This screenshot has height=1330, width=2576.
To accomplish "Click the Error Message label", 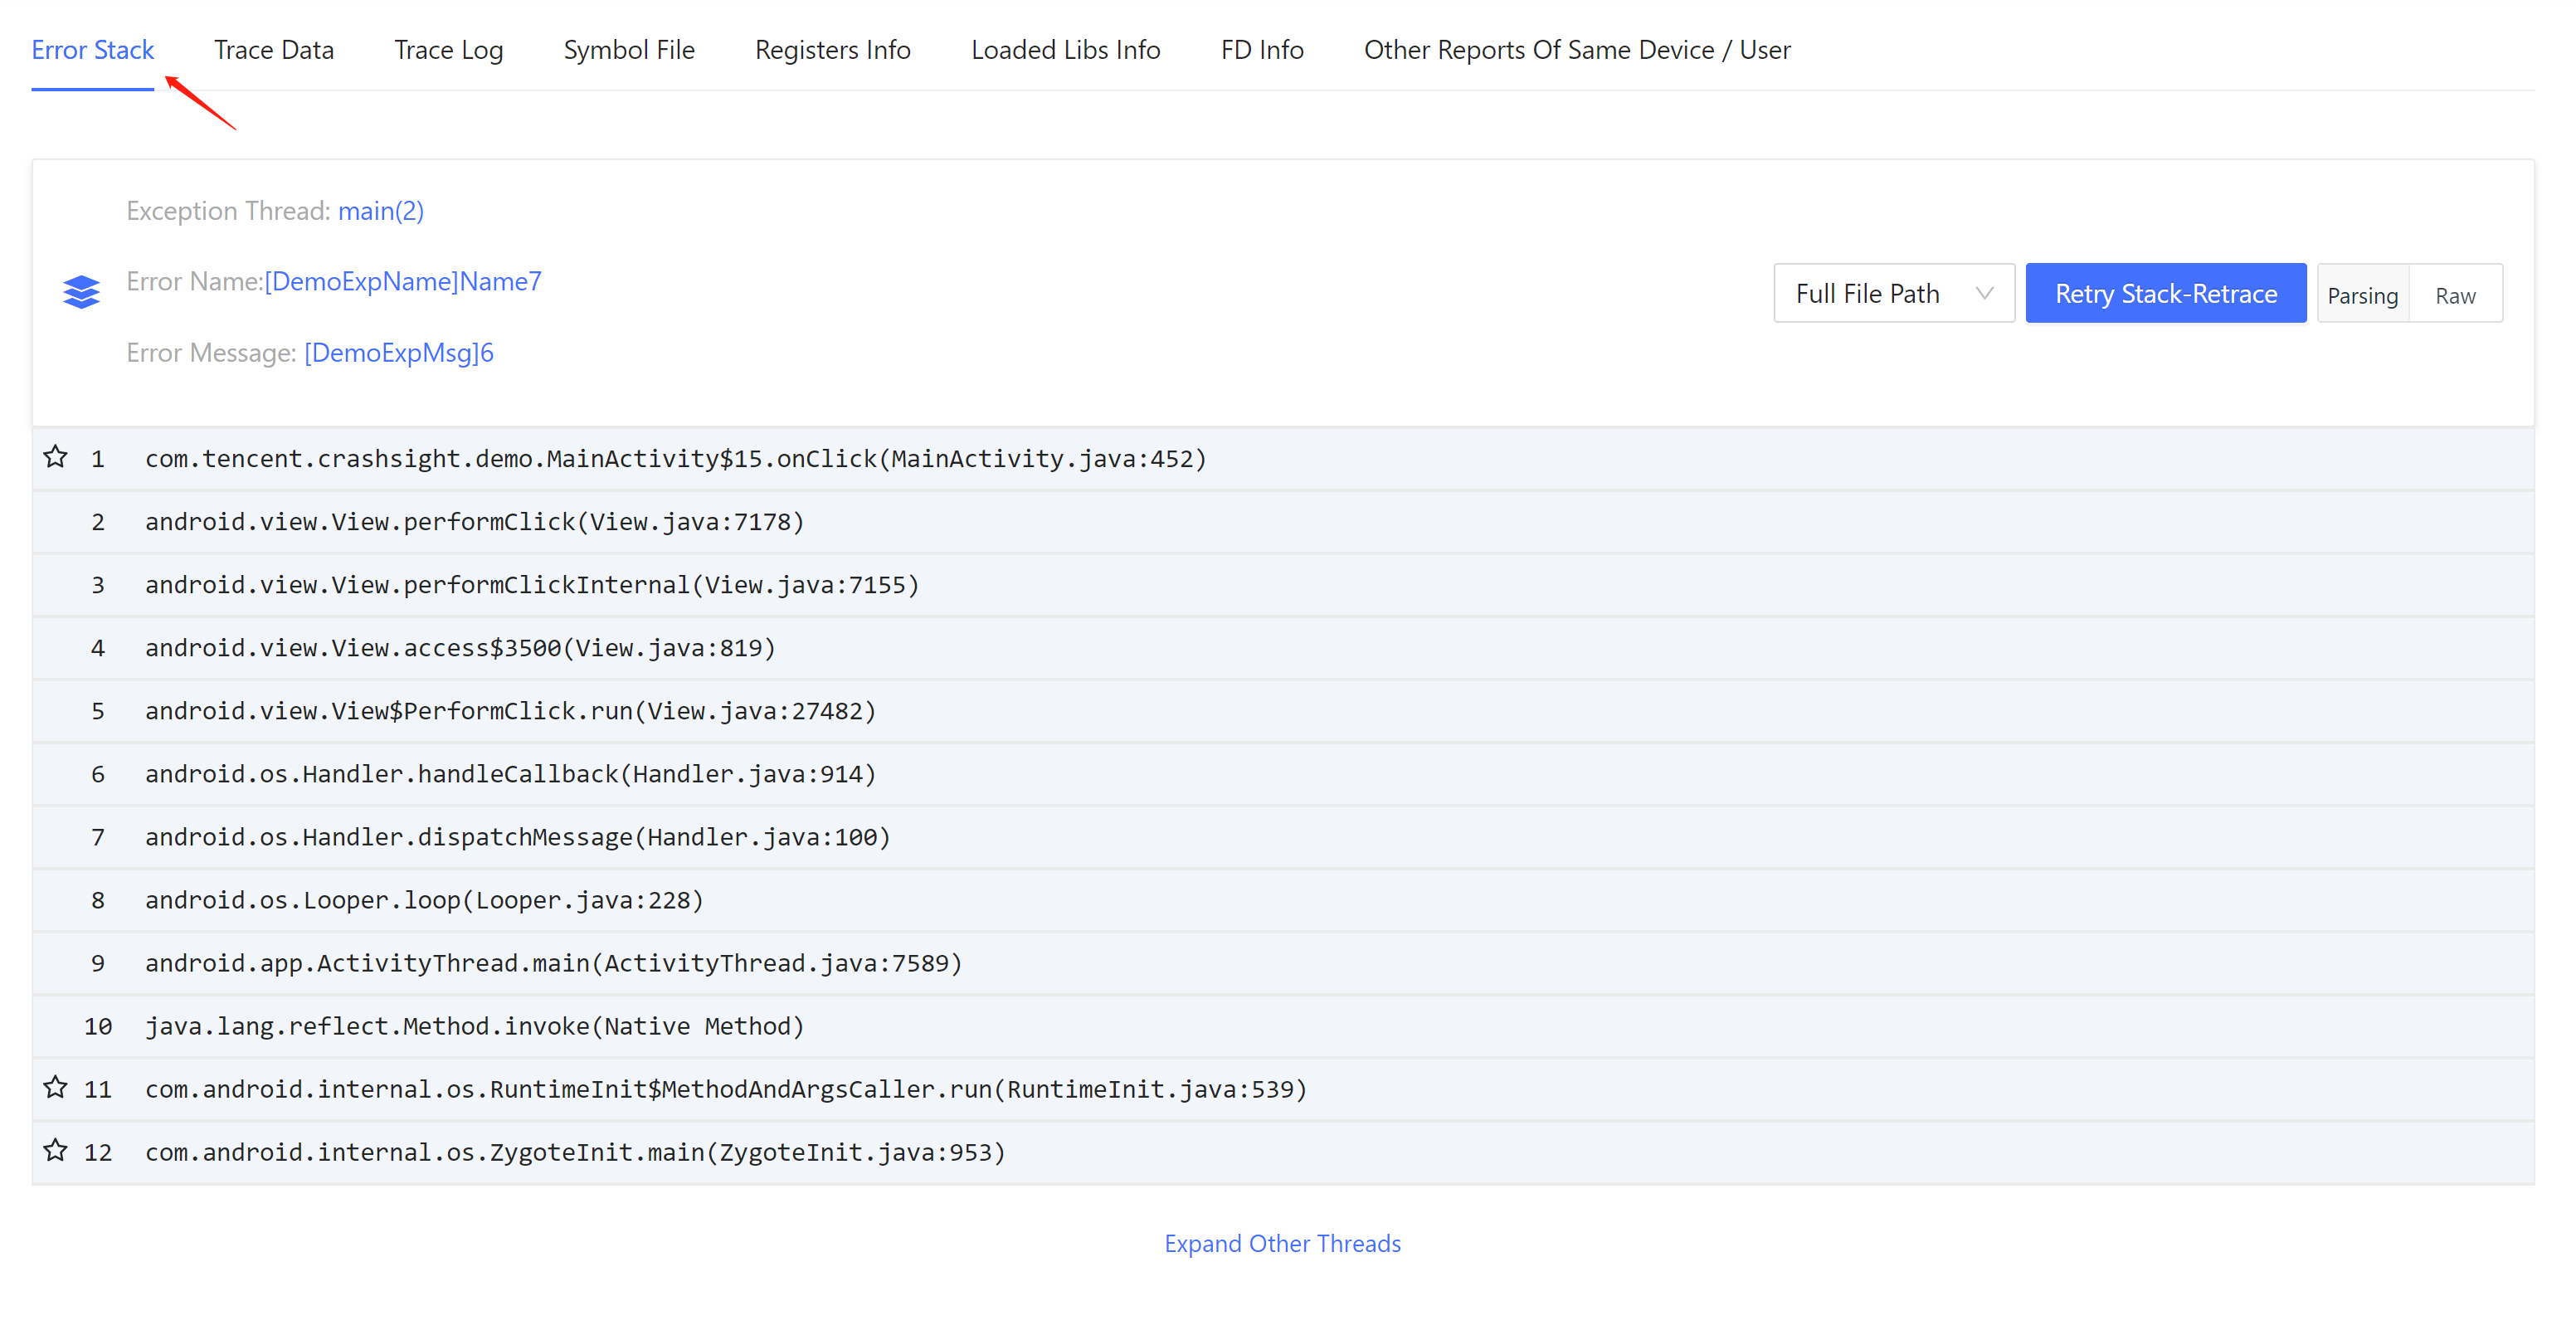I will [x=211, y=353].
